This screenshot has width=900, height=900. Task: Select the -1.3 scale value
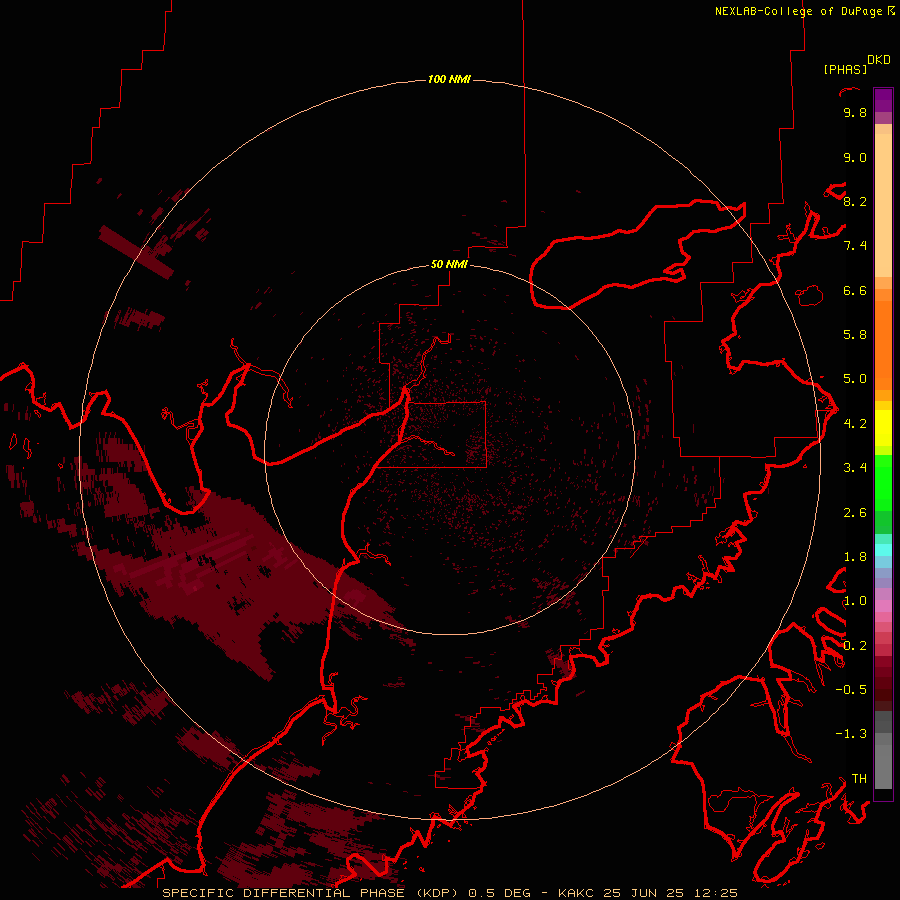pos(851,734)
